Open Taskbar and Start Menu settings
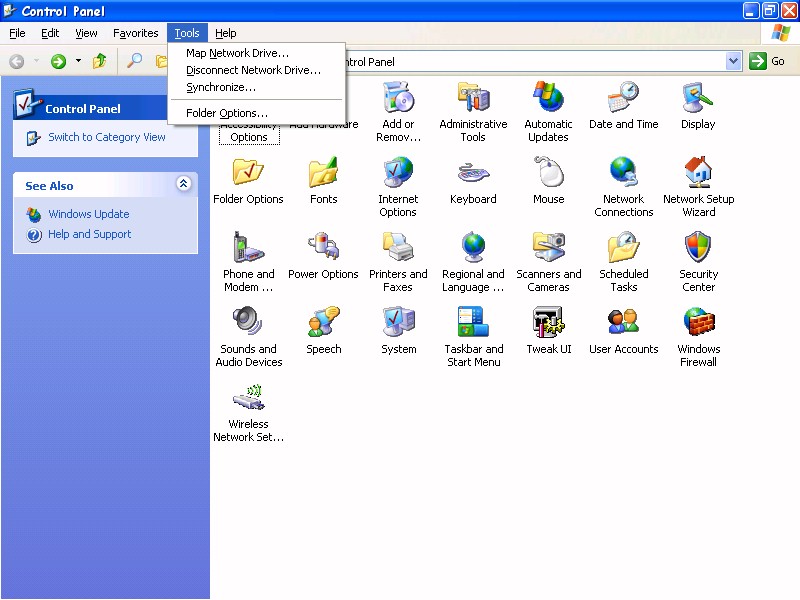Image resolution: width=800 pixels, height=600 pixels. point(473,337)
